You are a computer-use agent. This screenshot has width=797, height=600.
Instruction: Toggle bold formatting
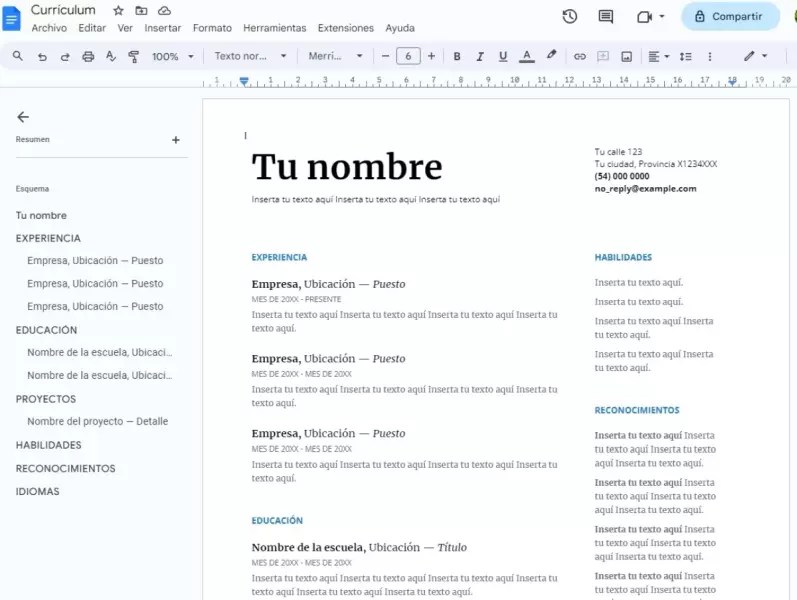(x=457, y=56)
